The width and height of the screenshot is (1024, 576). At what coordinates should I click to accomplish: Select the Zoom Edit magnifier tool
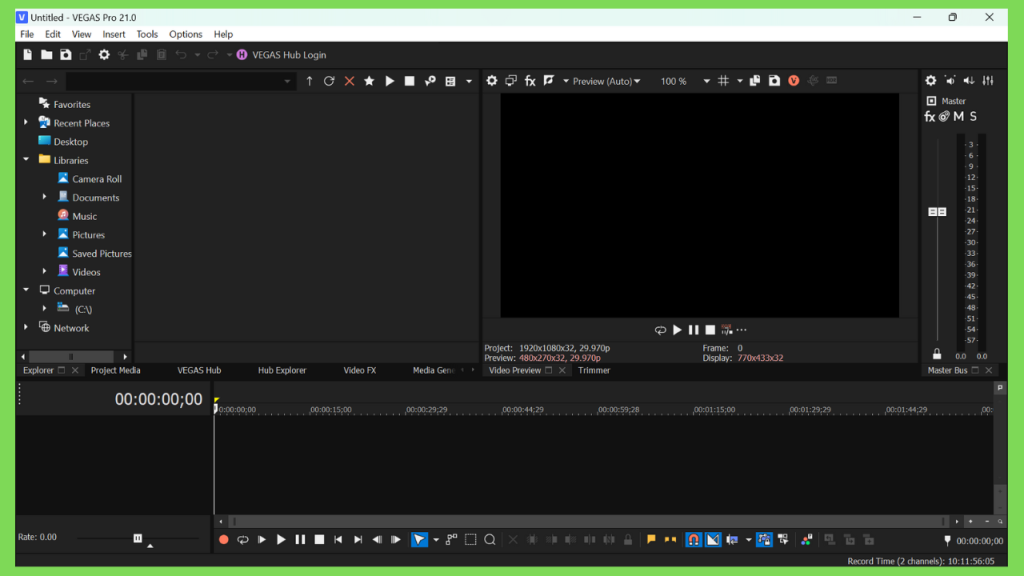coord(490,539)
